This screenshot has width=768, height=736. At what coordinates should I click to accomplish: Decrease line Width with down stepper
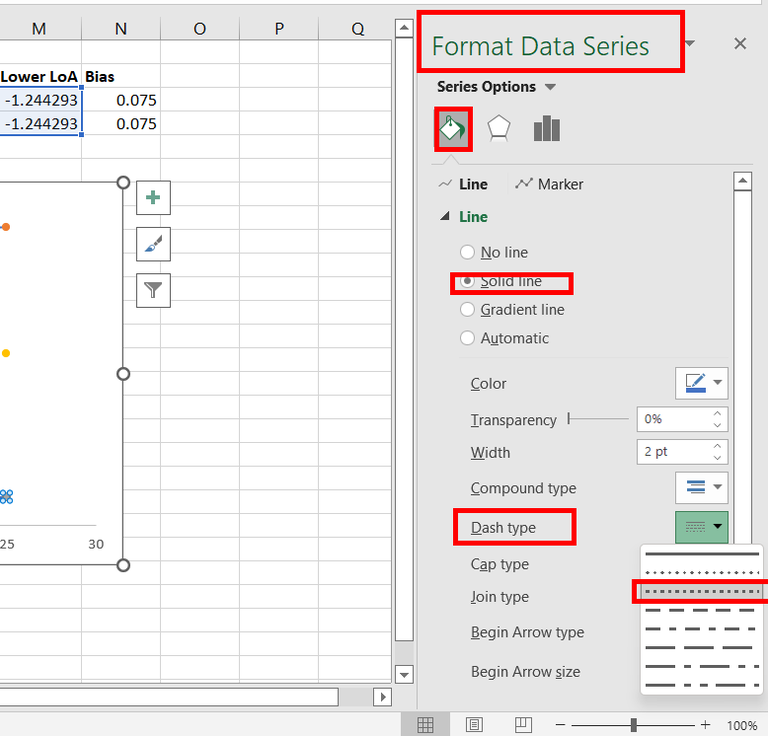point(717,458)
